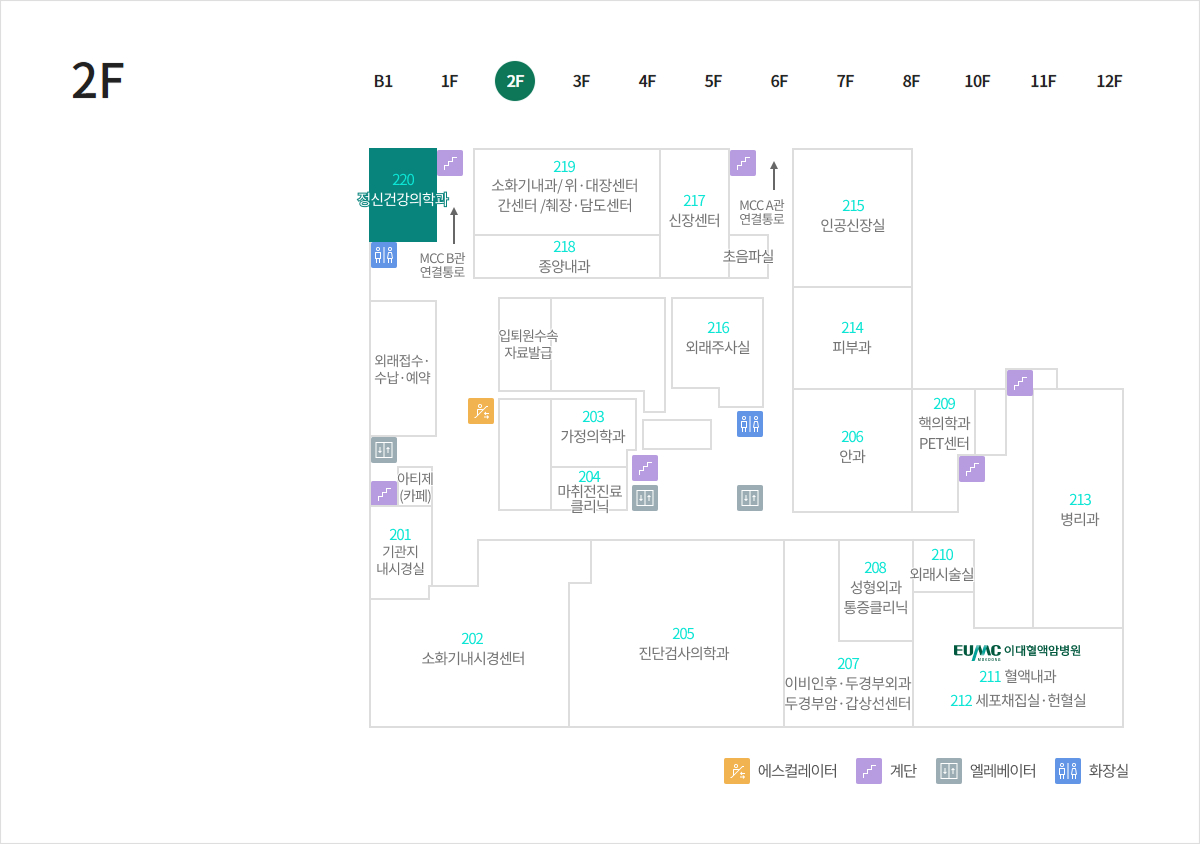Open the 4F floor tab
1200x844 pixels.
(647, 82)
